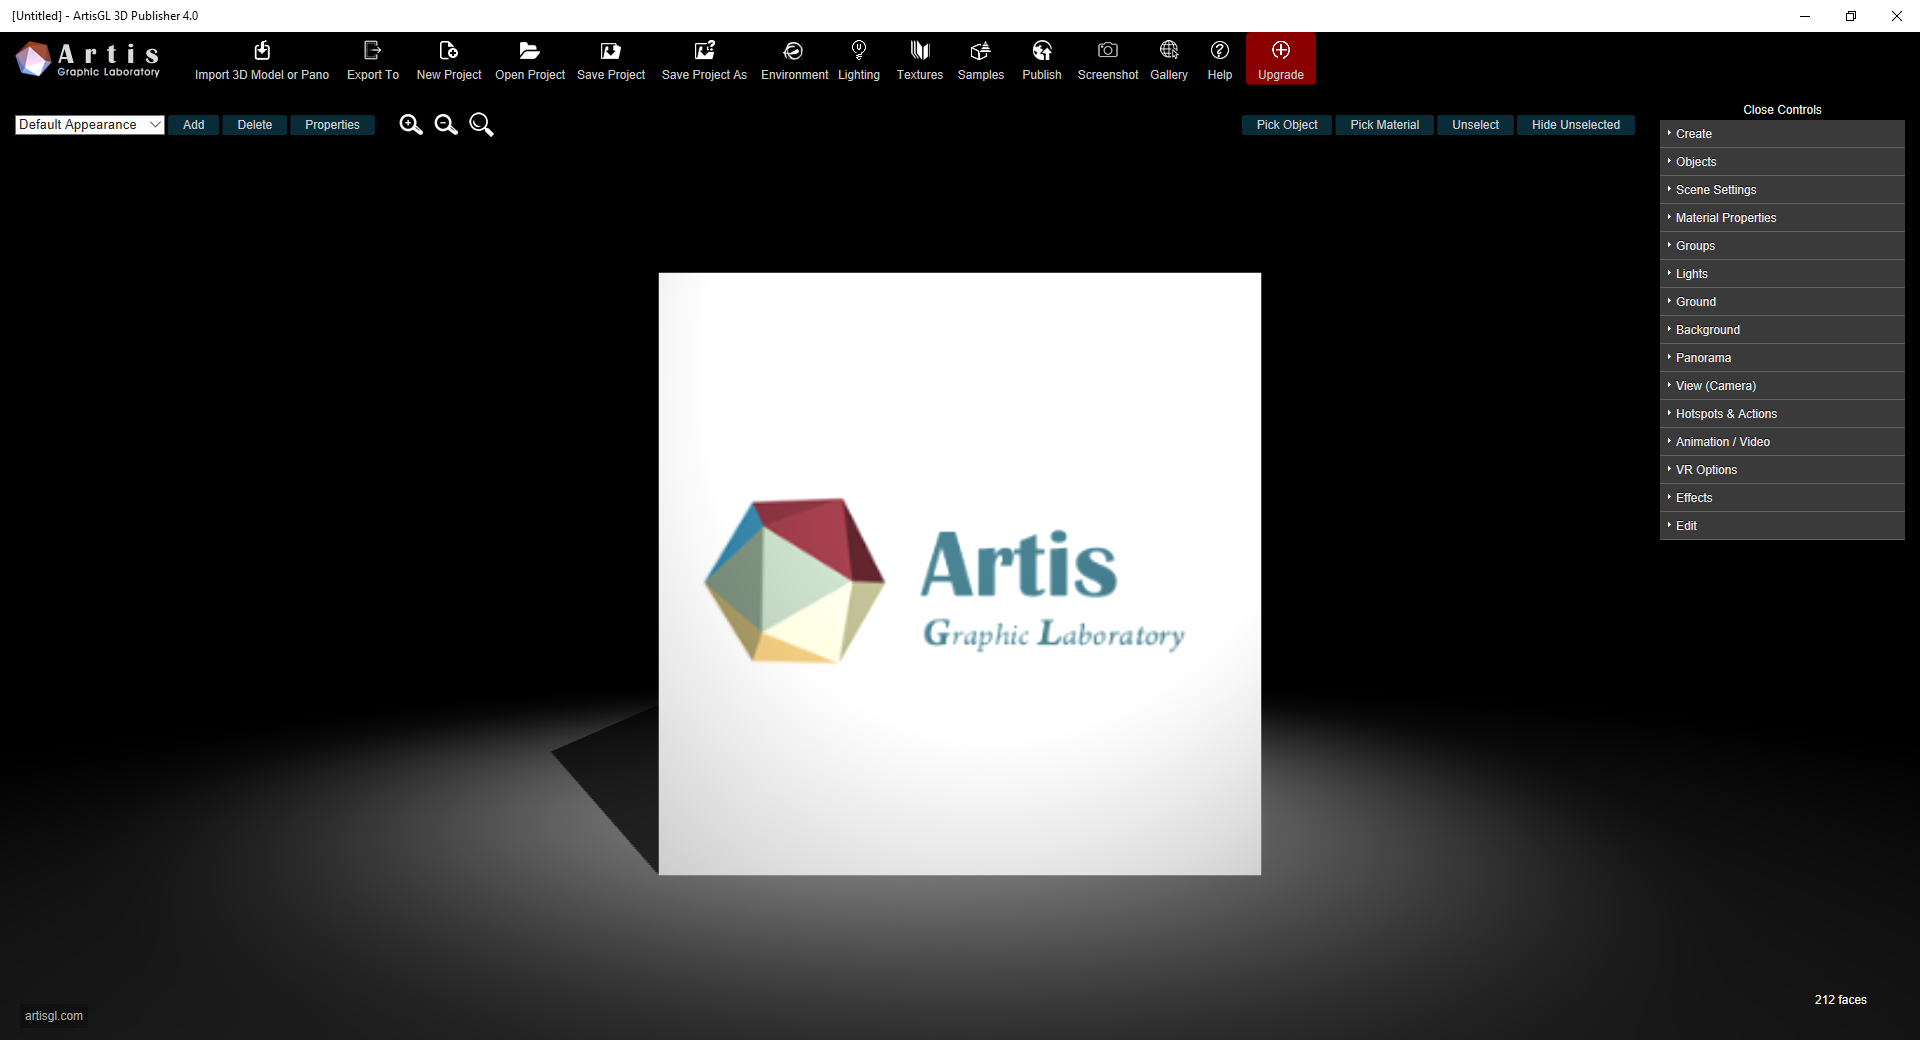Open the Environment settings icon
This screenshot has height=1040, width=1920.
click(794, 50)
